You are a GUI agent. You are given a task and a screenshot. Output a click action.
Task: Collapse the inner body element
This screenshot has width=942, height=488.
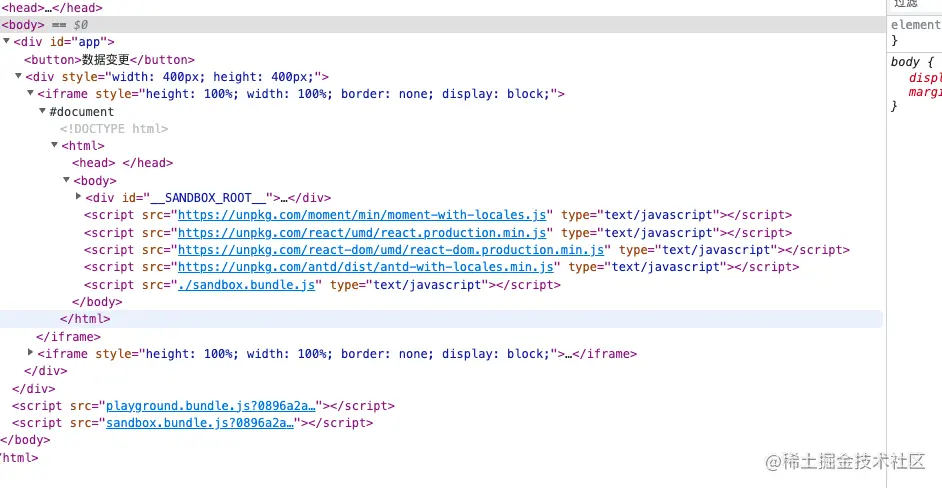[66, 180]
